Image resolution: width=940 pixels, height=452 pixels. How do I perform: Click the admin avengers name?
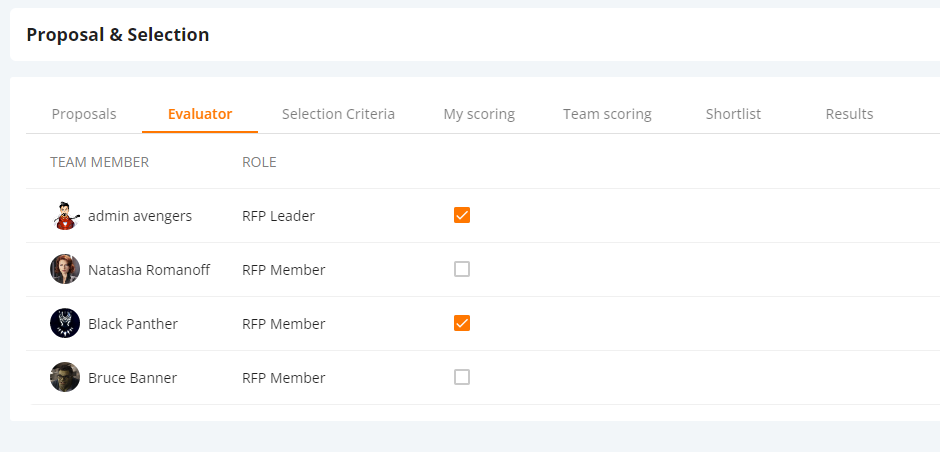[x=140, y=216]
